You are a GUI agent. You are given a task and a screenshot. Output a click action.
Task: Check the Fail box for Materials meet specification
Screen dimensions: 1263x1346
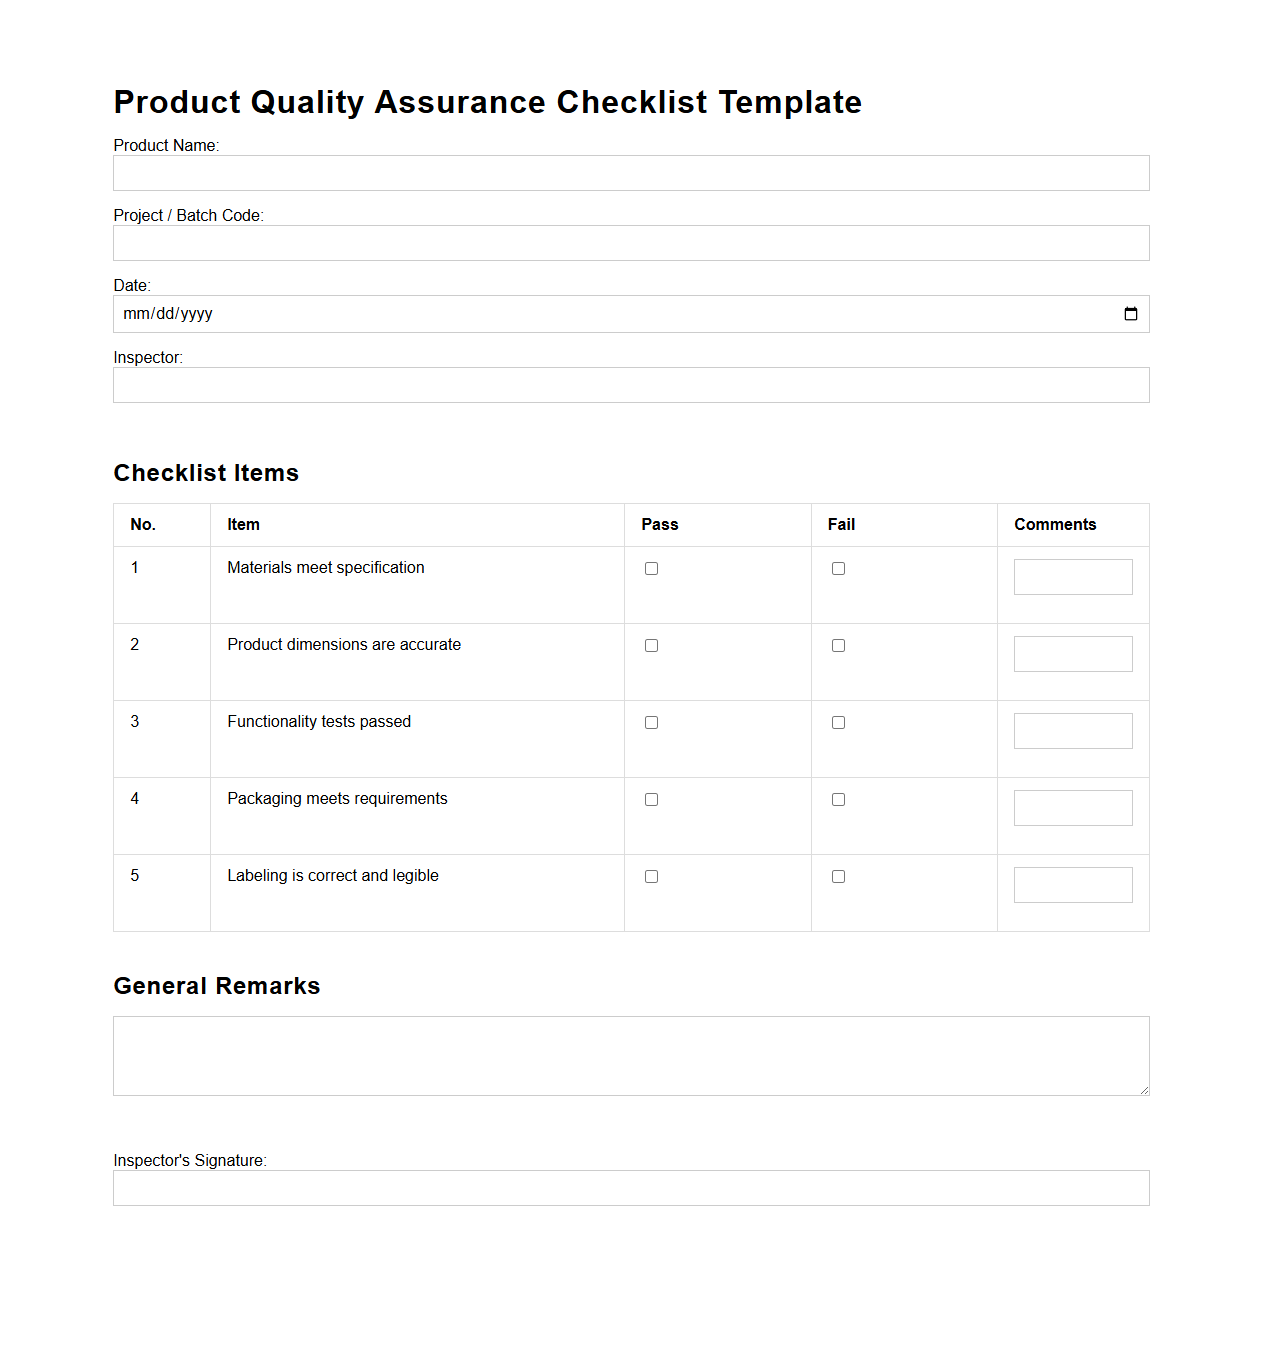[x=838, y=567]
